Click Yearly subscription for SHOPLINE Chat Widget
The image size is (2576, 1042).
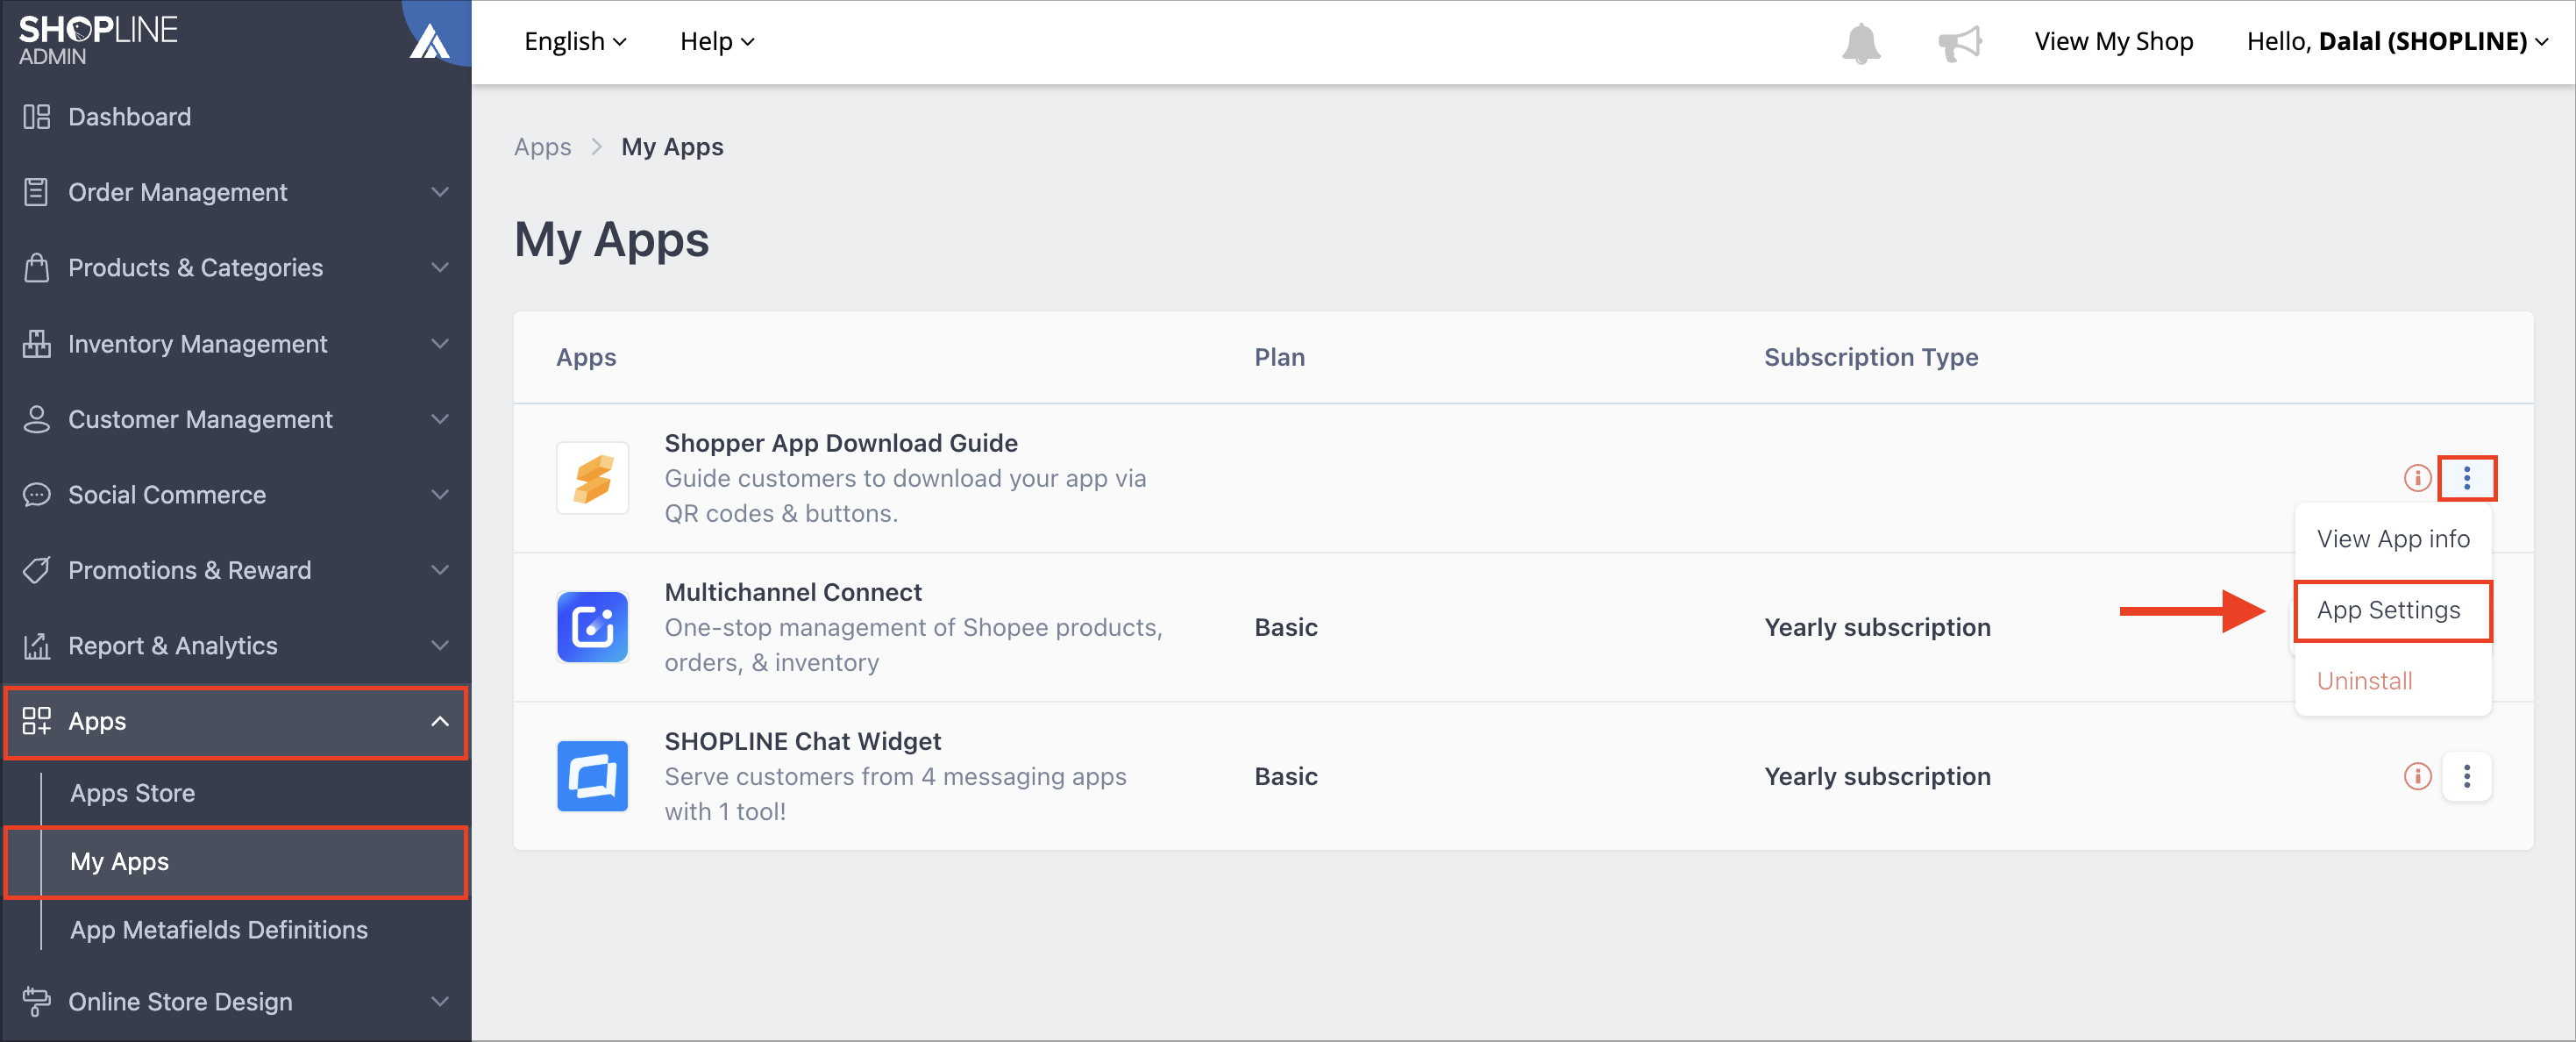tap(1877, 776)
